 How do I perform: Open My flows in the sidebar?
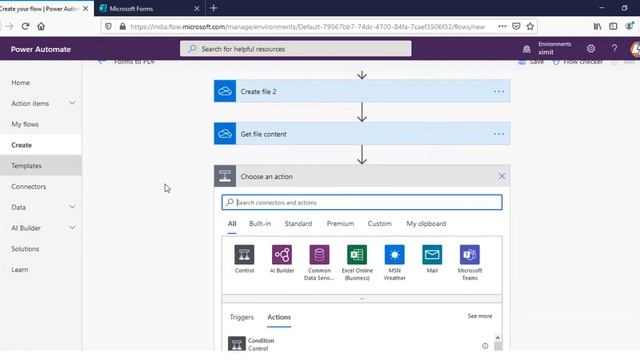pos(25,124)
